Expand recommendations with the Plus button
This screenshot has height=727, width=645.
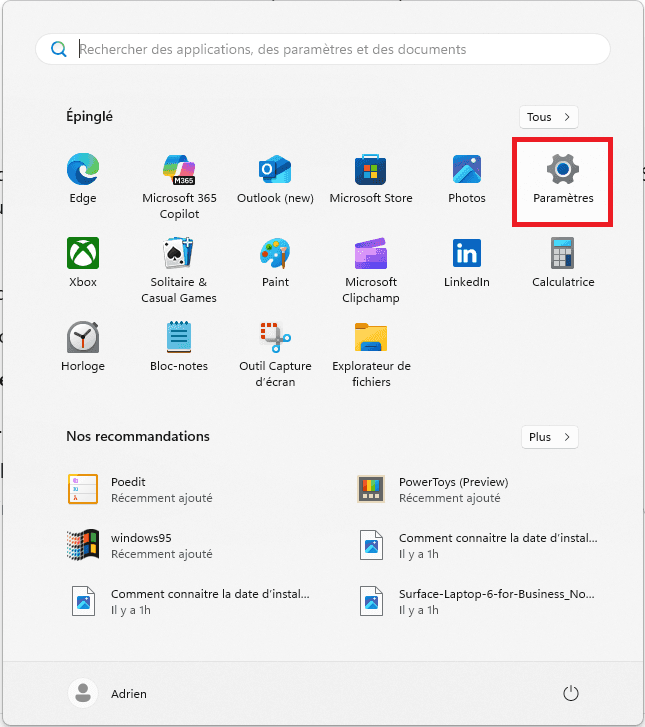tap(549, 437)
